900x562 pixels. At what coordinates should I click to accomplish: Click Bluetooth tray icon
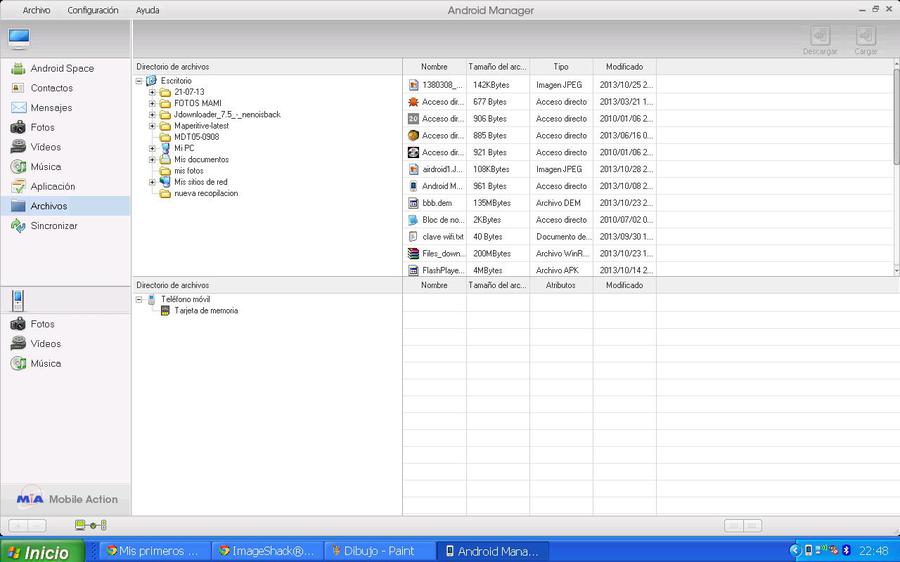845,551
